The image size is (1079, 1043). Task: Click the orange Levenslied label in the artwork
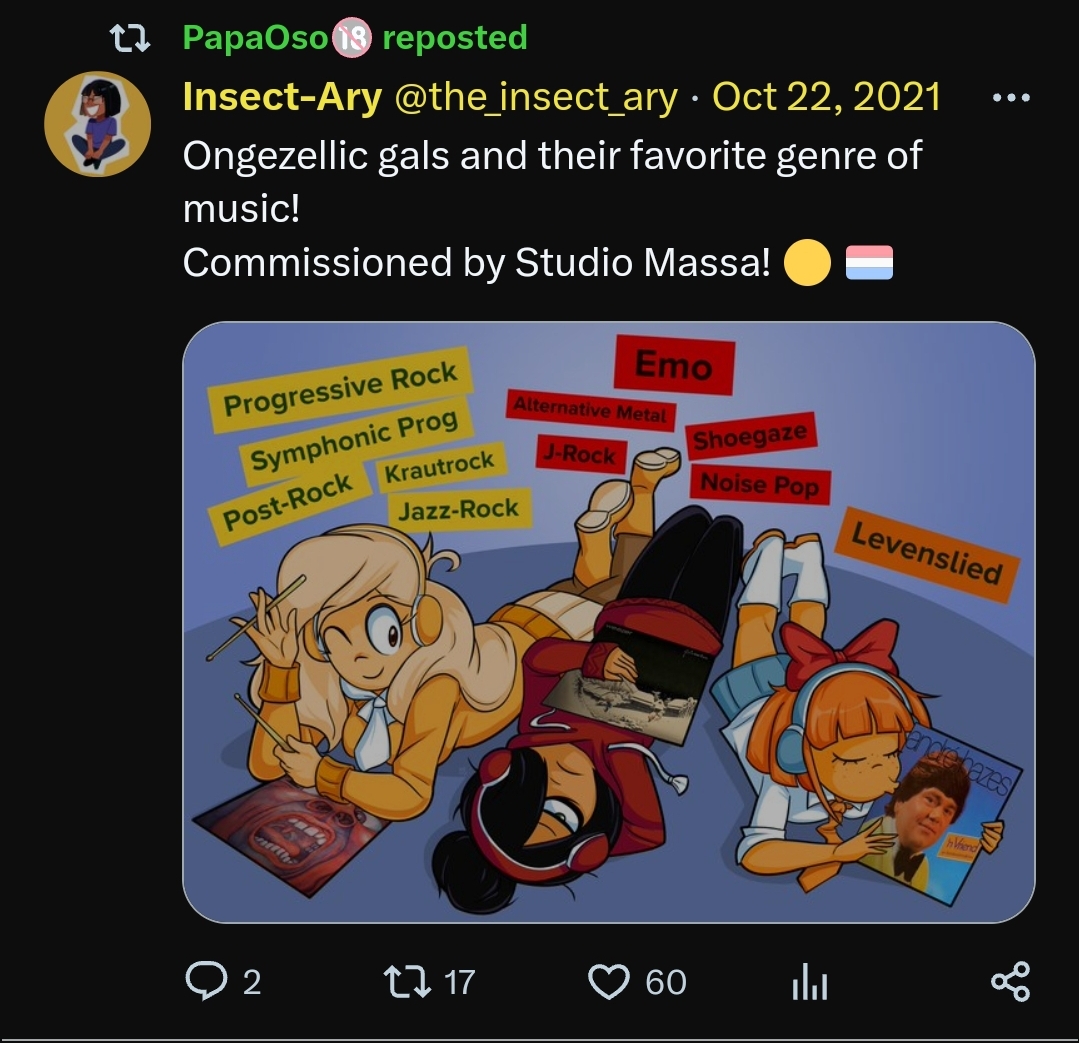pyautogui.click(x=926, y=555)
